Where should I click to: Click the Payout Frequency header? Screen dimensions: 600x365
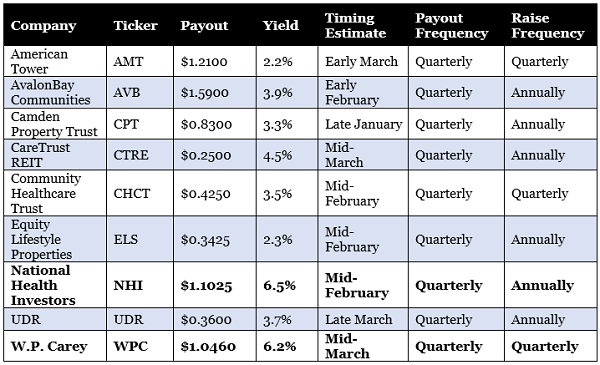point(452,26)
